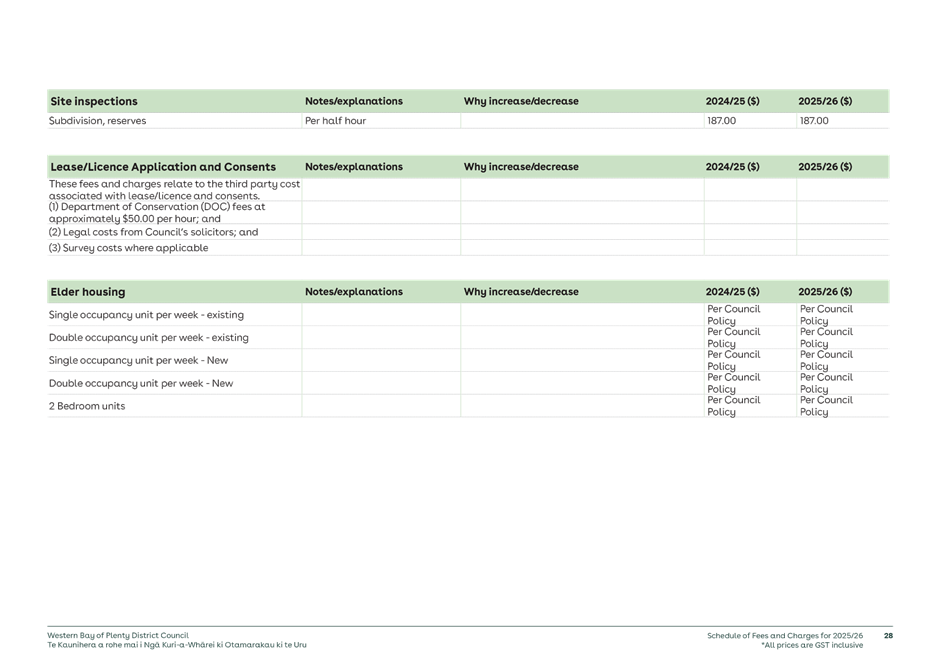Click Why increase/decrease header in Lease/Licence table
939x664 pixels.
point(520,167)
